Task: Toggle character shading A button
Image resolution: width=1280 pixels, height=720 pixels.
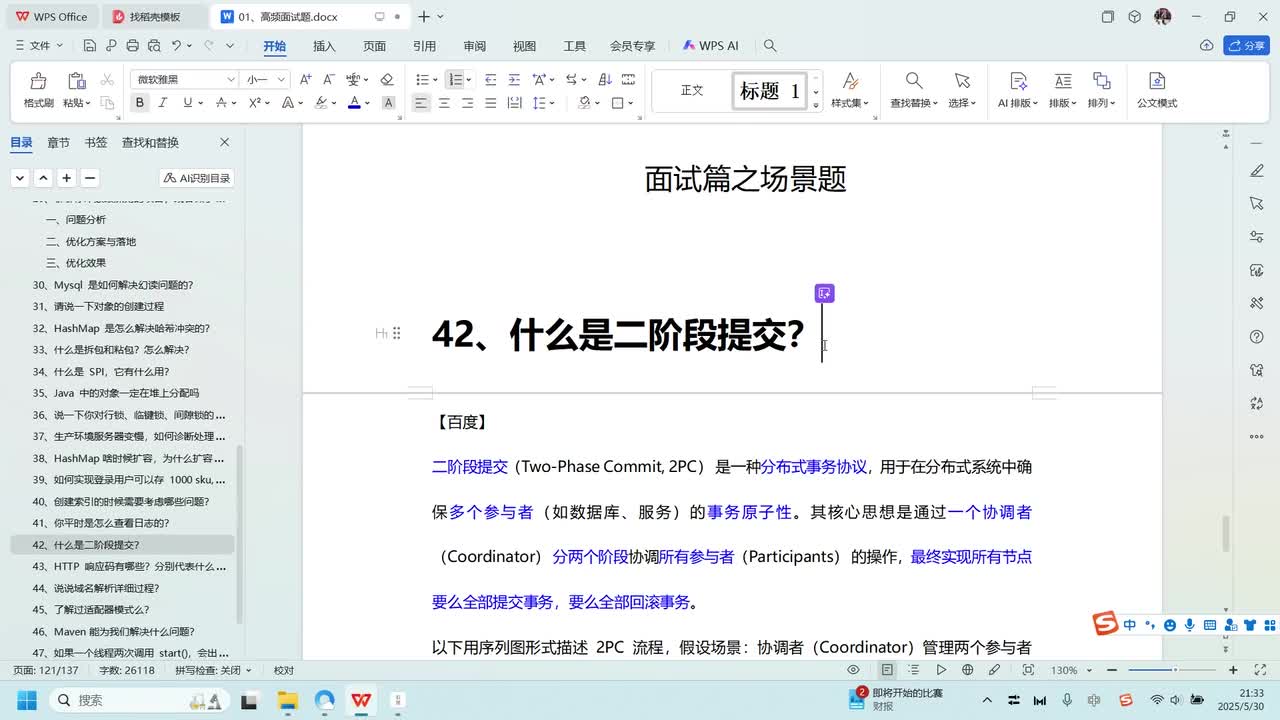Action: click(389, 103)
